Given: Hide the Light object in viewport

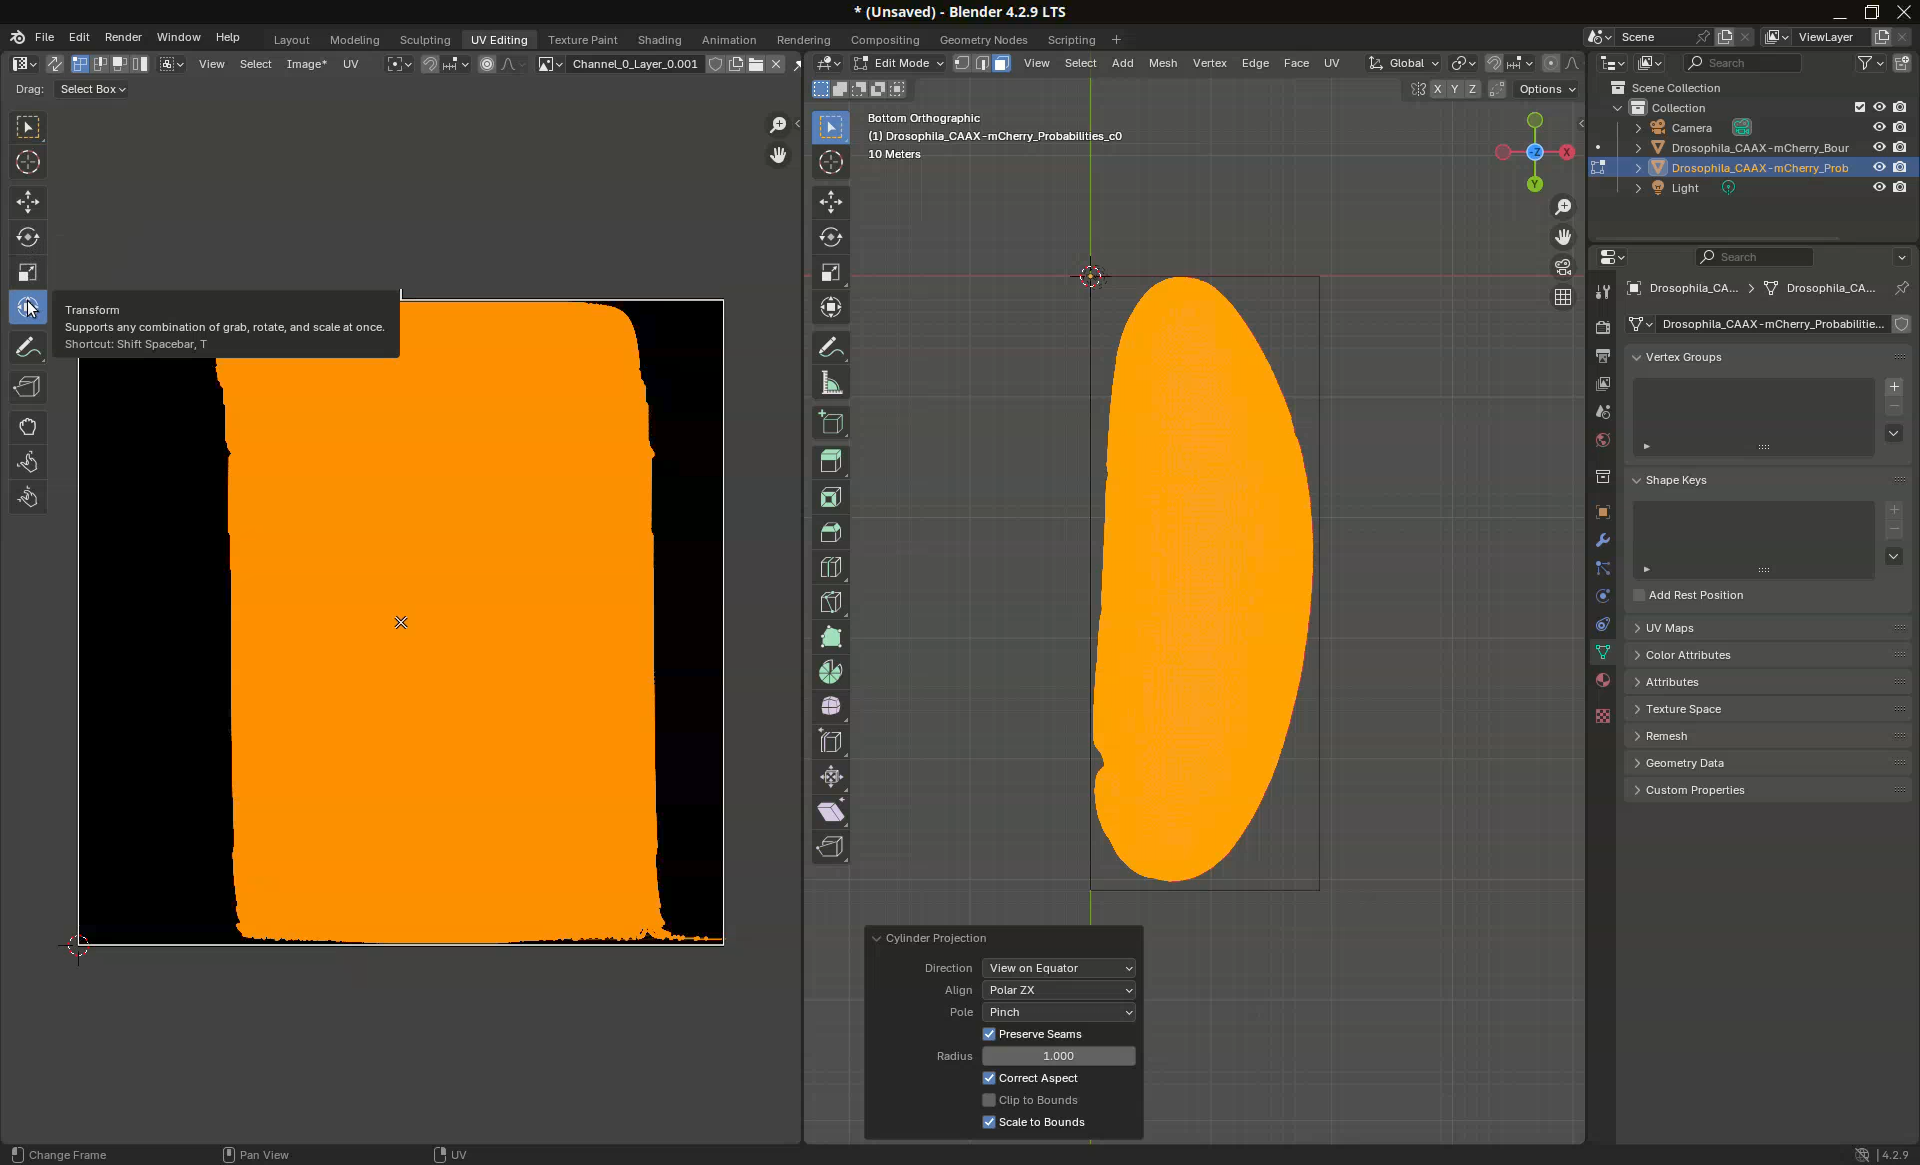Looking at the screenshot, I should click(x=1879, y=188).
